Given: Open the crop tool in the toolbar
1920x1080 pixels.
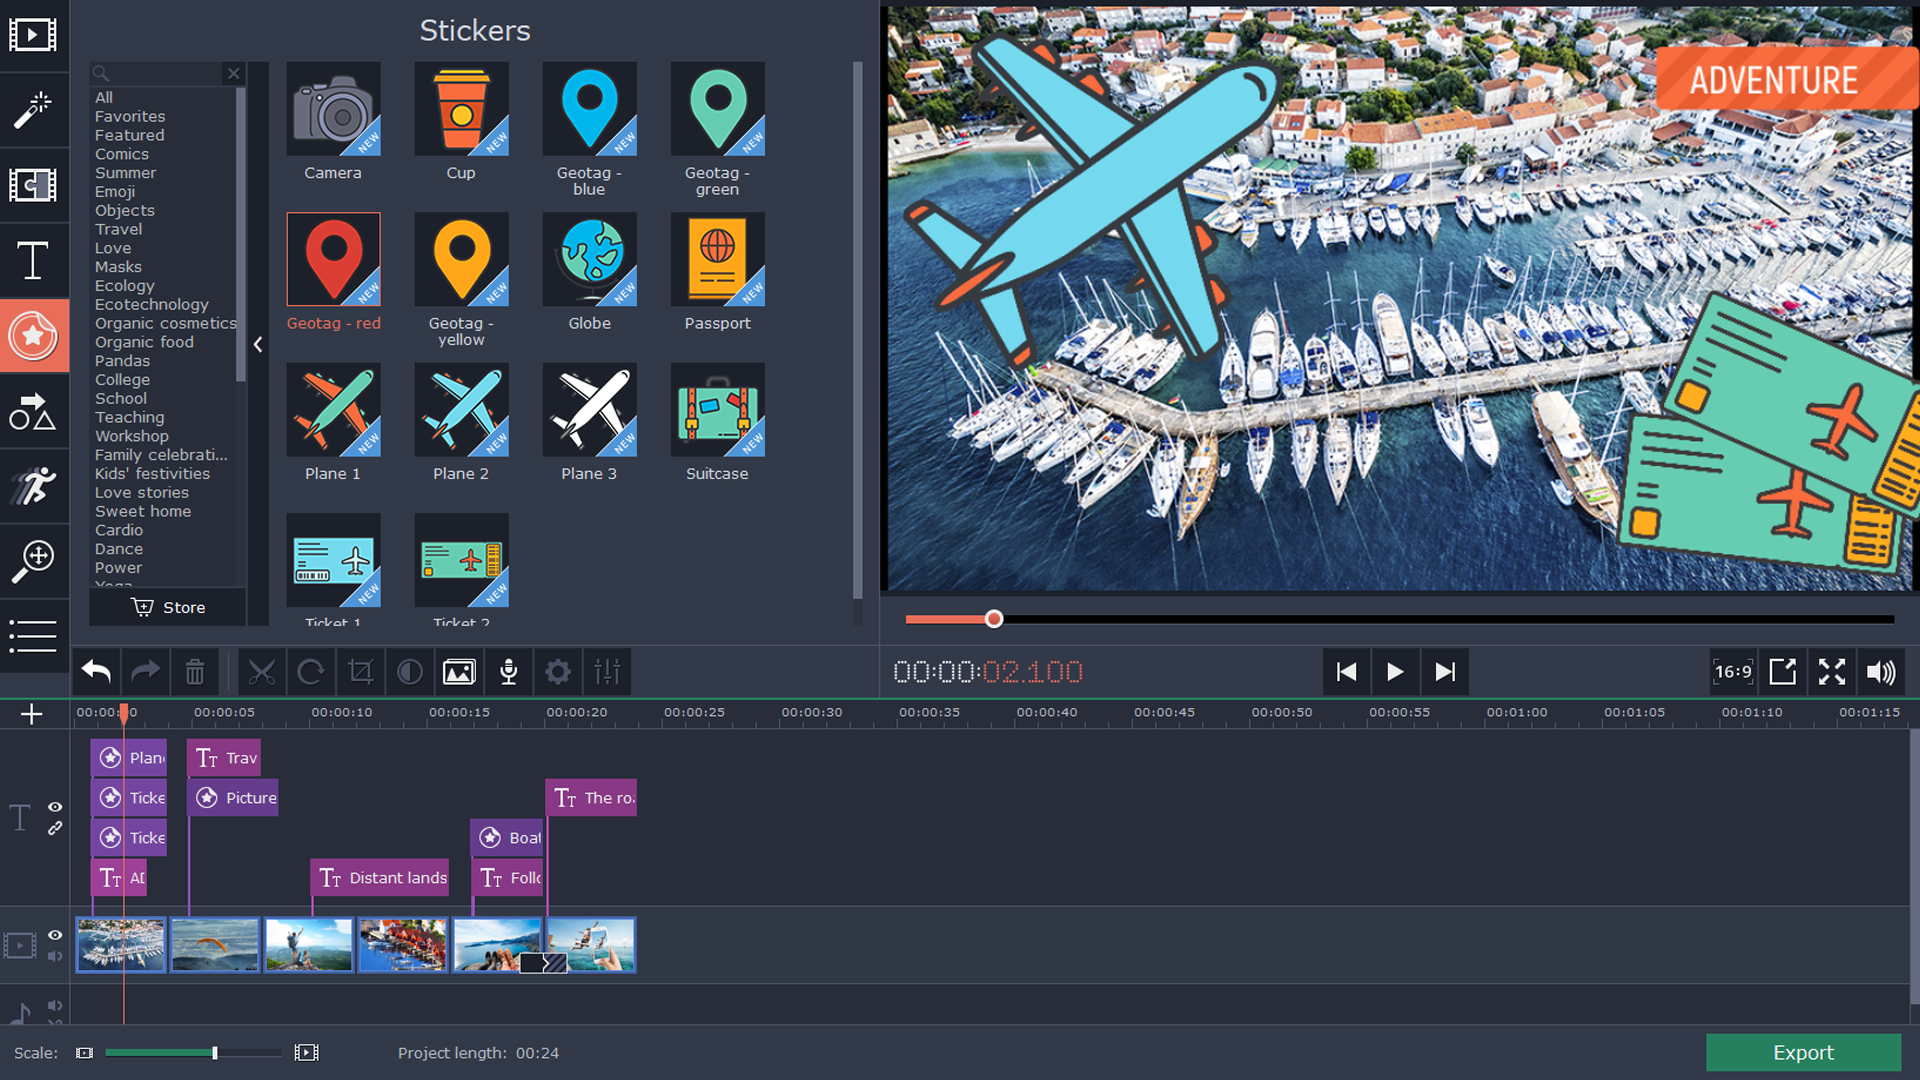Looking at the screenshot, I should pos(360,671).
